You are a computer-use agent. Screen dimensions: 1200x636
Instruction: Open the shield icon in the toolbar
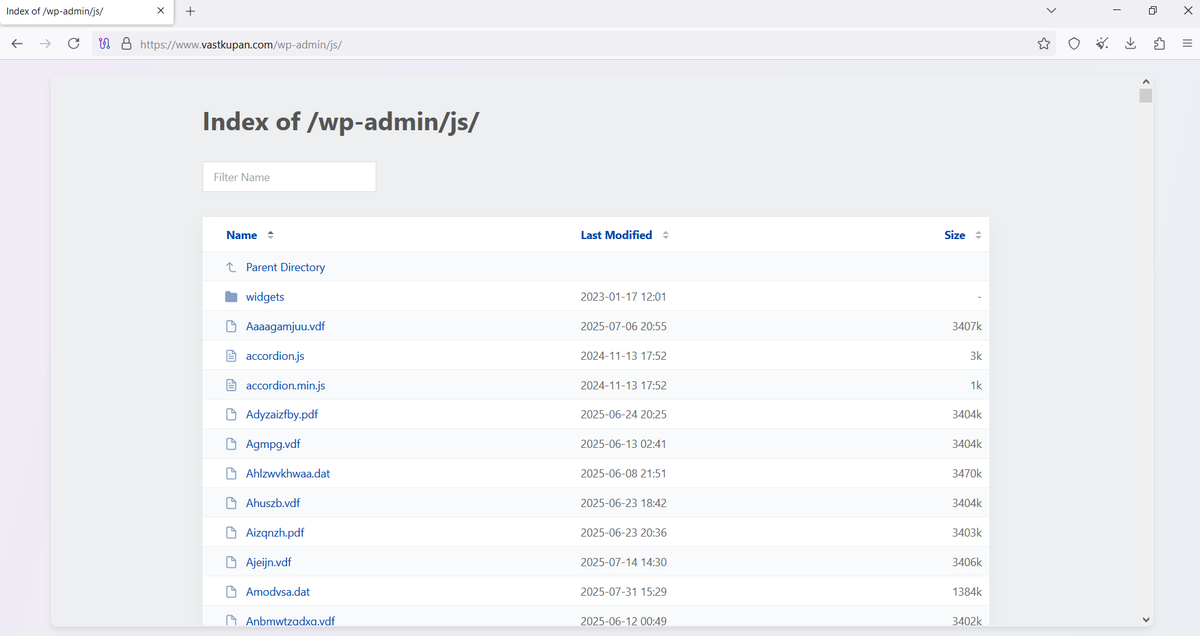coord(1074,44)
